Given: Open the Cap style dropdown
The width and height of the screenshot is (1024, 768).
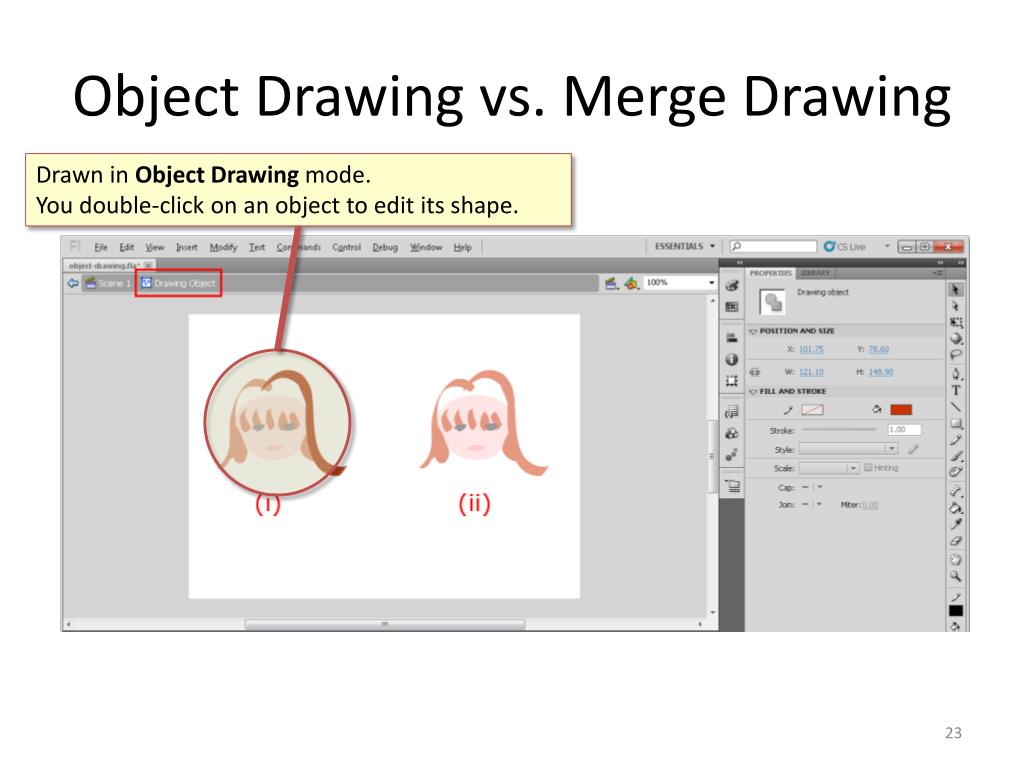Looking at the screenshot, I should click(812, 487).
